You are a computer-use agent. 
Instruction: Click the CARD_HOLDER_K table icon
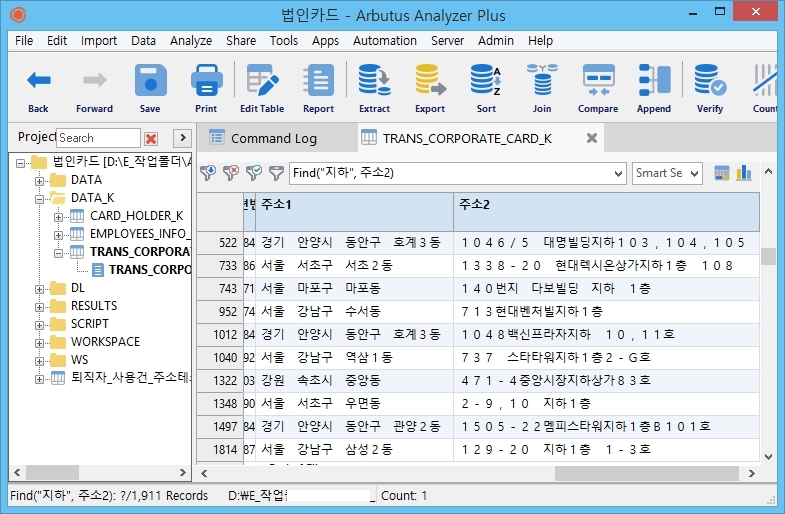click(77, 216)
